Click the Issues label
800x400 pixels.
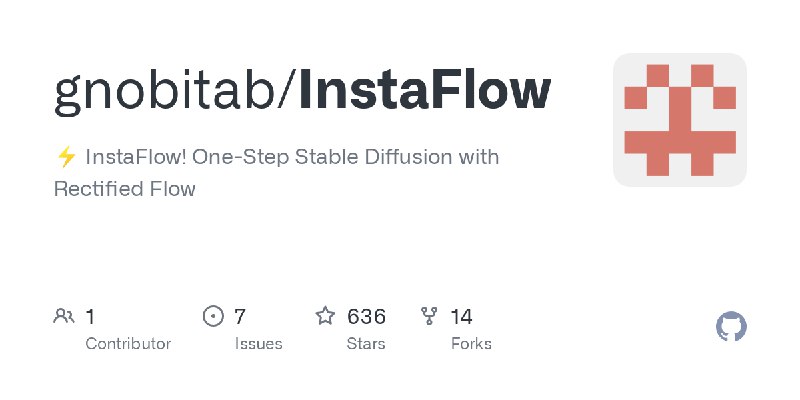point(258,344)
